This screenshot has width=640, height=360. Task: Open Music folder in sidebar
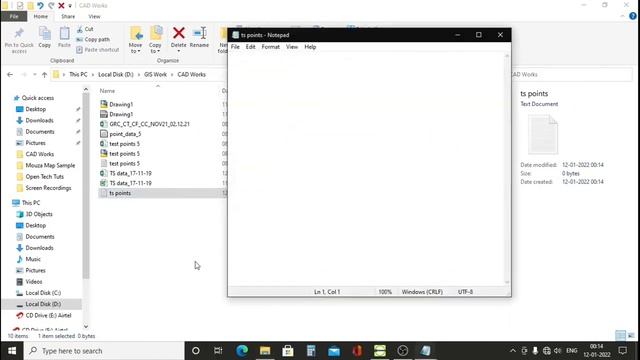[33, 259]
